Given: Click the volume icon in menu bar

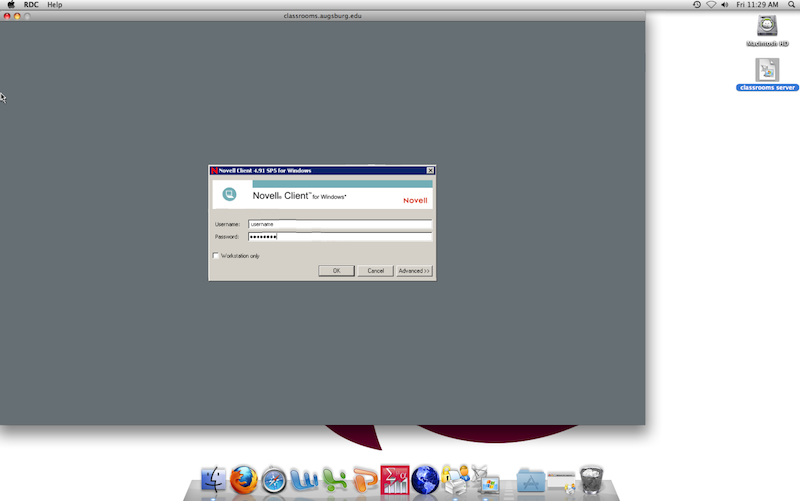Looking at the screenshot, I should [x=726, y=5].
